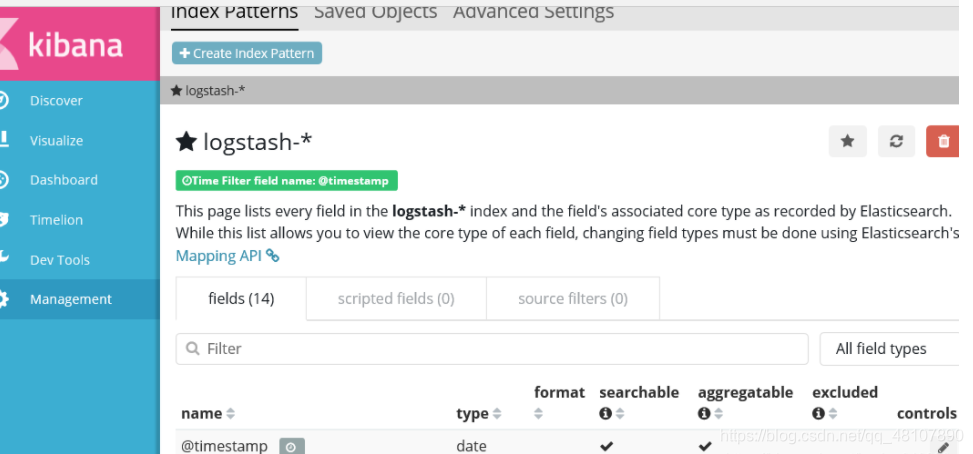Switch to Advanced Settings tab

coord(533,12)
